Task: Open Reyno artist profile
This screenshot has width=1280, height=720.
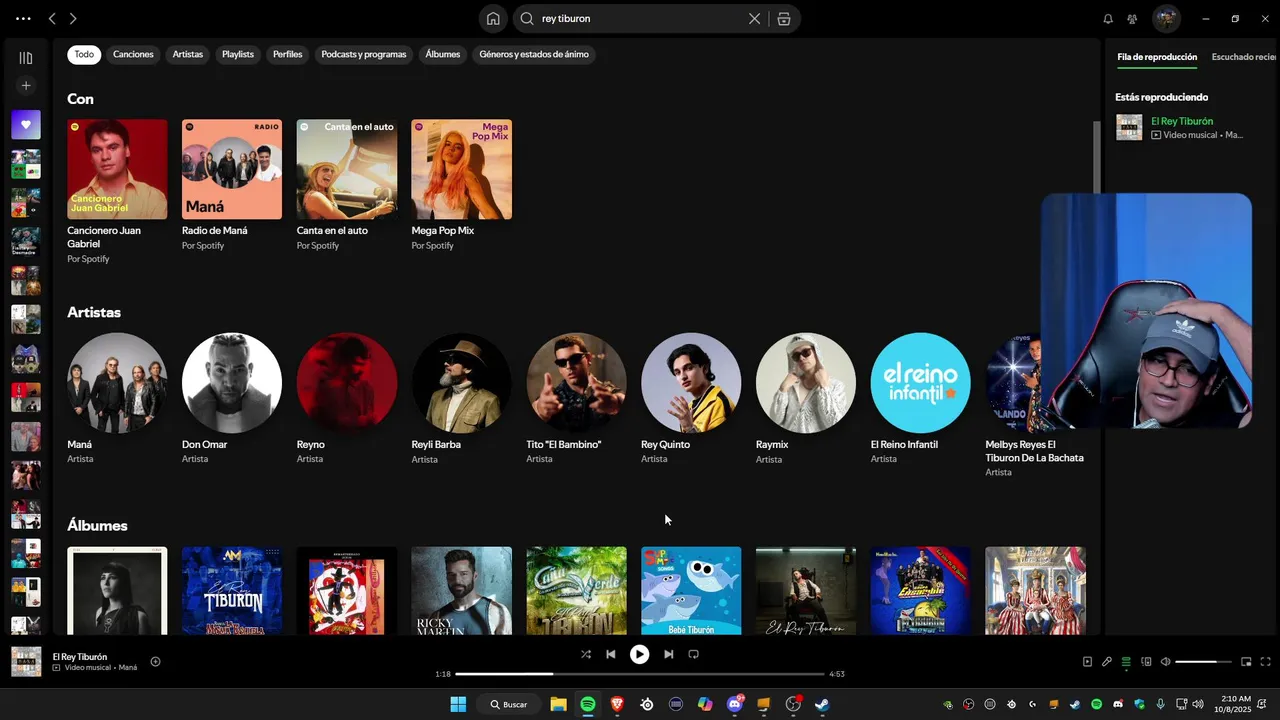Action: click(347, 383)
